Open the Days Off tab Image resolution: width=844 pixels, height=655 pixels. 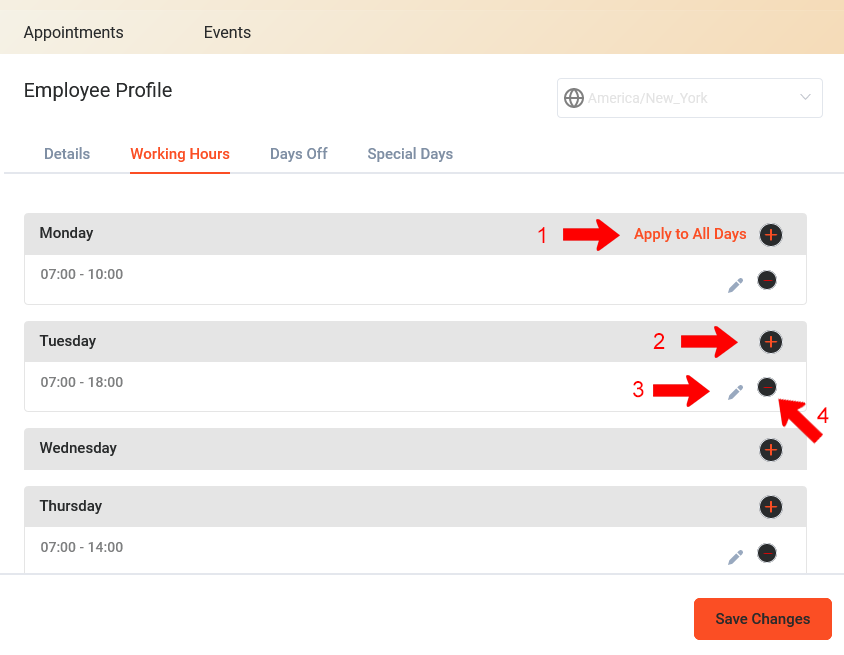click(x=299, y=154)
